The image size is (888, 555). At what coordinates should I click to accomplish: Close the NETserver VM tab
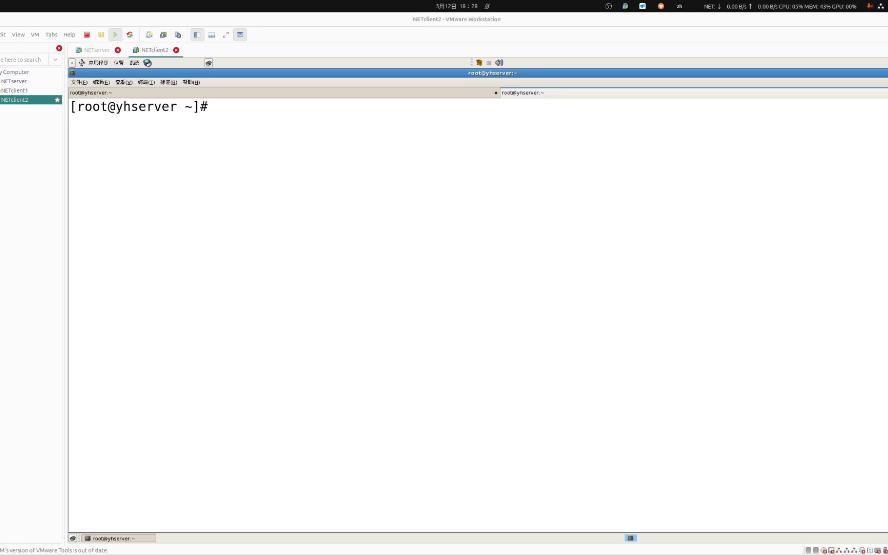pos(118,50)
